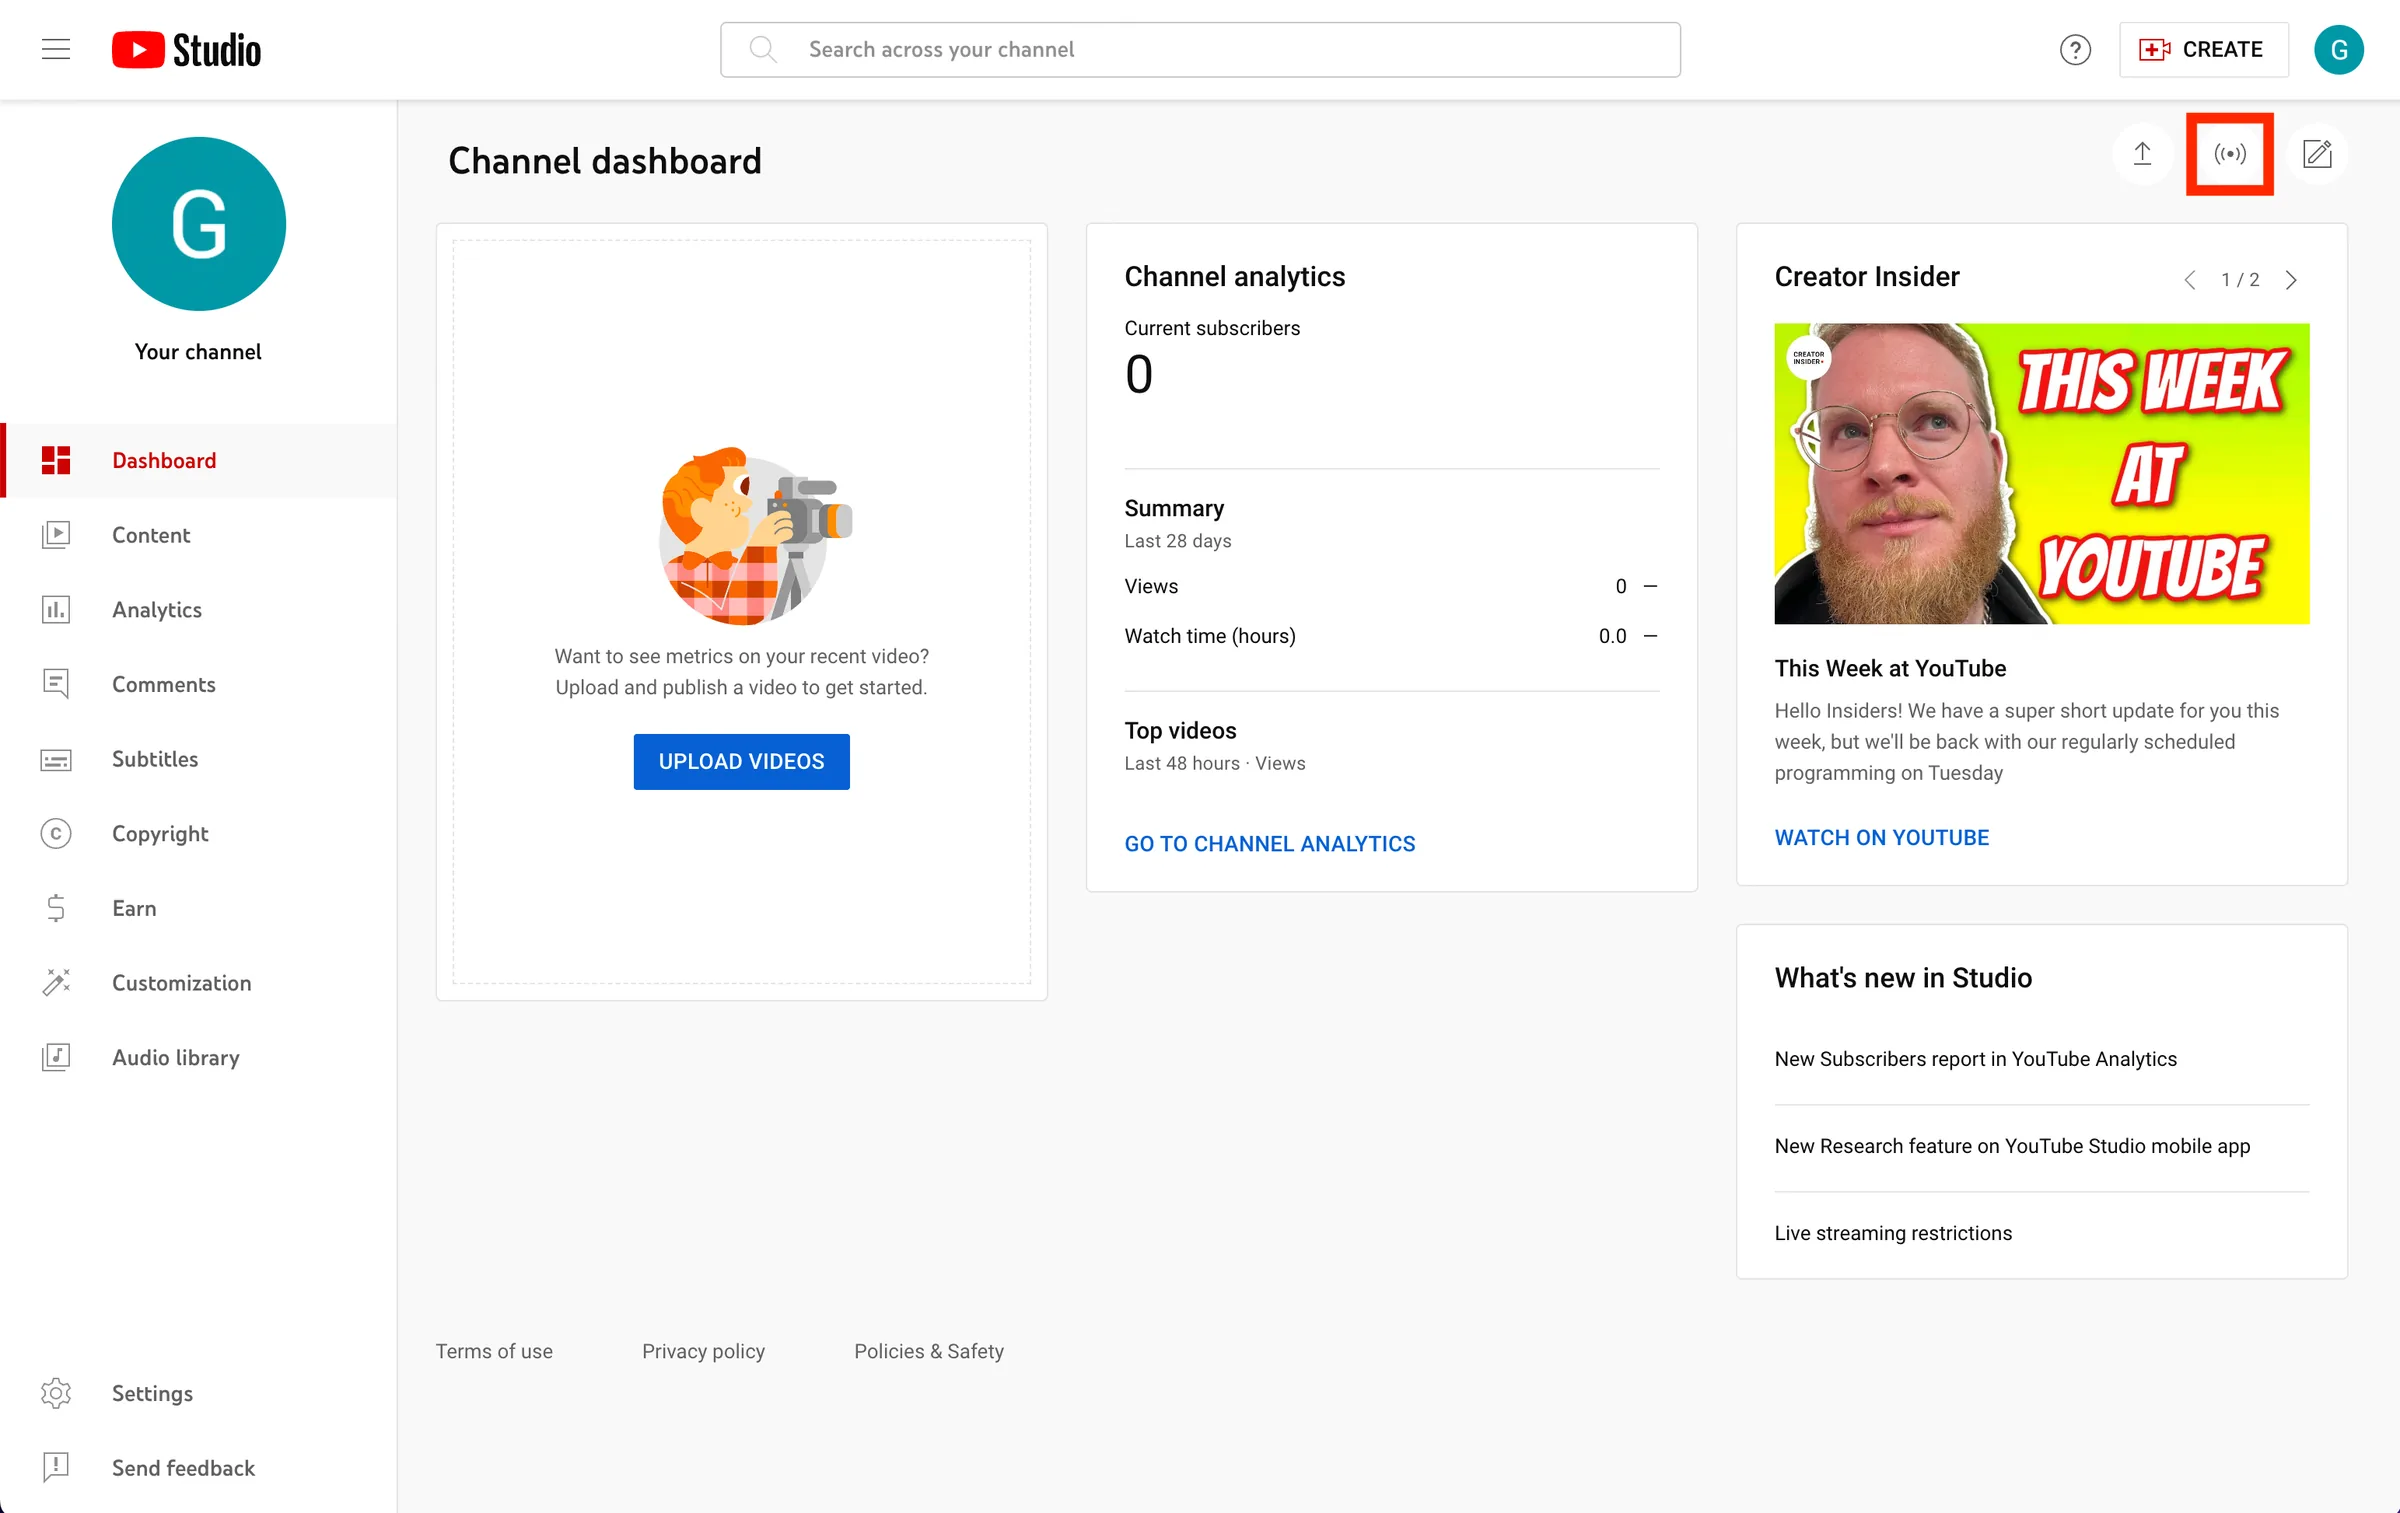Click WATCH ON YOUTUBE link
This screenshot has width=2400, height=1513.
coord(1881,837)
